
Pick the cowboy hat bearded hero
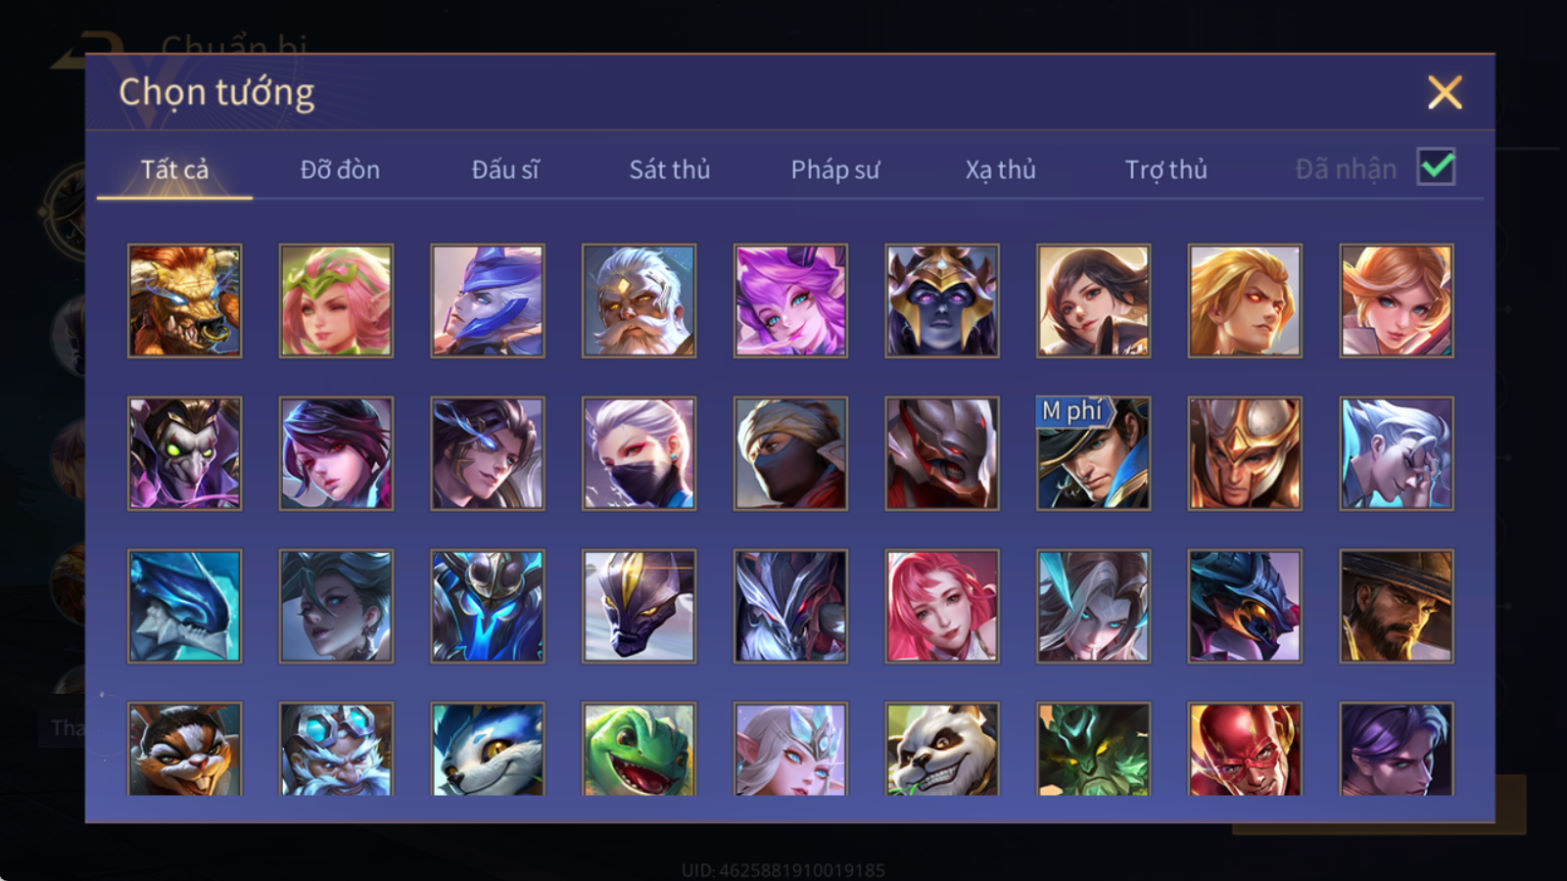pyautogui.click(x=1396, y=606)
